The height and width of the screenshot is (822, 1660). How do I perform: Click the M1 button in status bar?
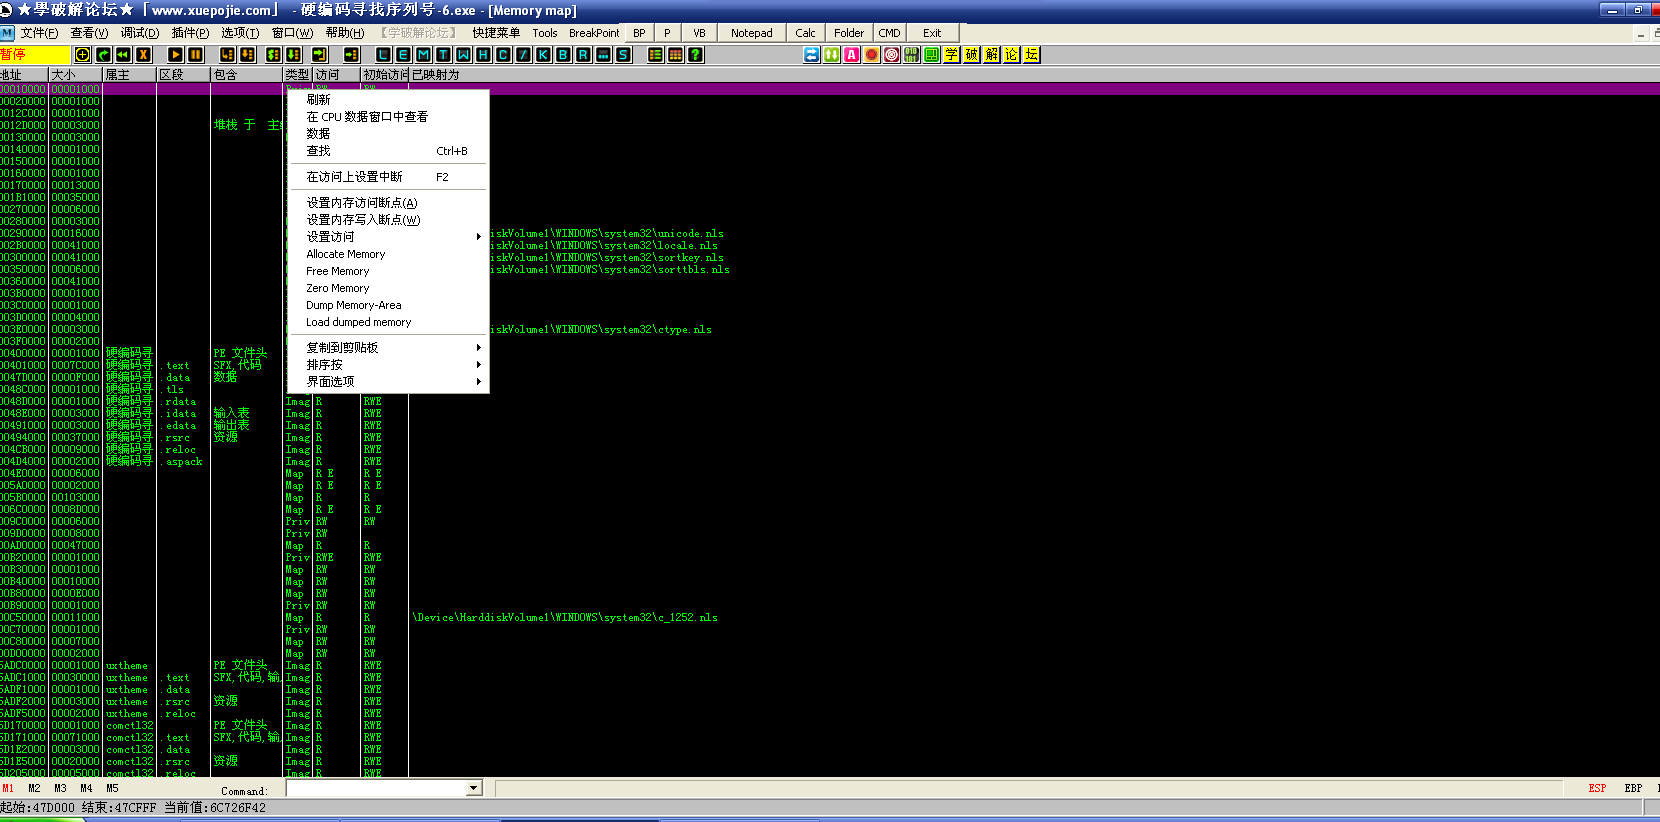tap(8, 788)
